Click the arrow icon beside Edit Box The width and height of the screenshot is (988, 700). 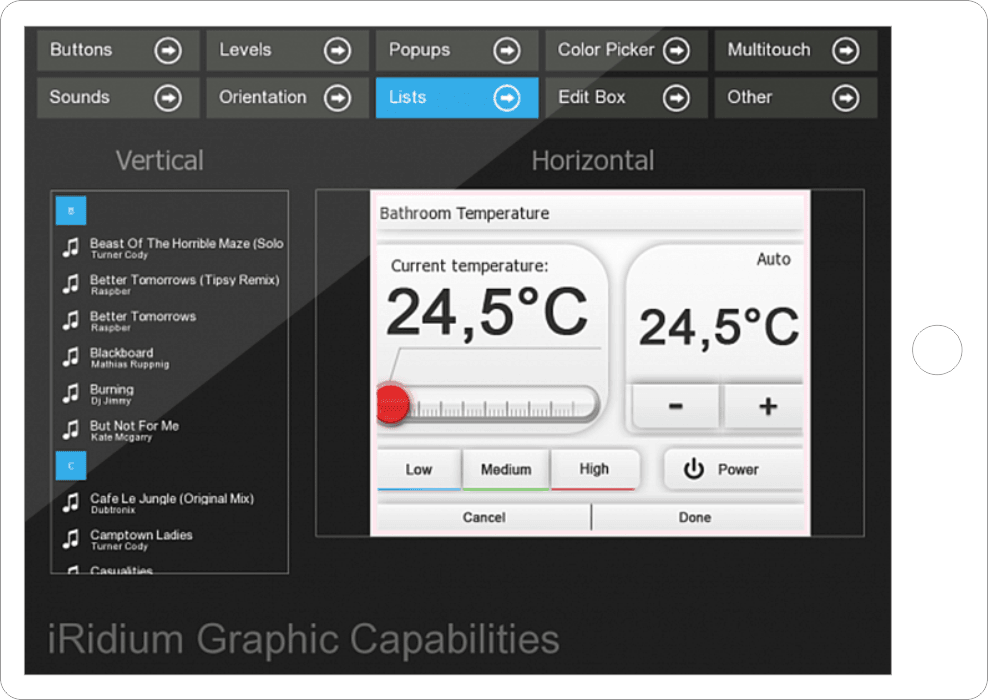point(677,98)
